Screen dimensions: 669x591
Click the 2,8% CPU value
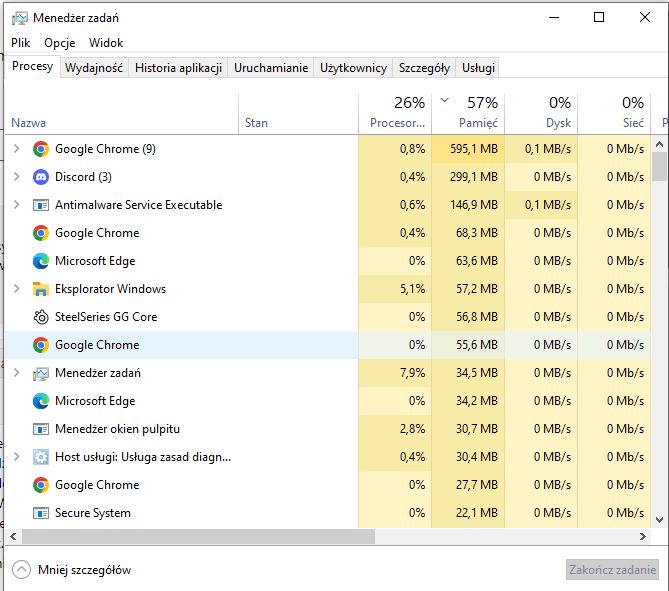tap(413, 429)
